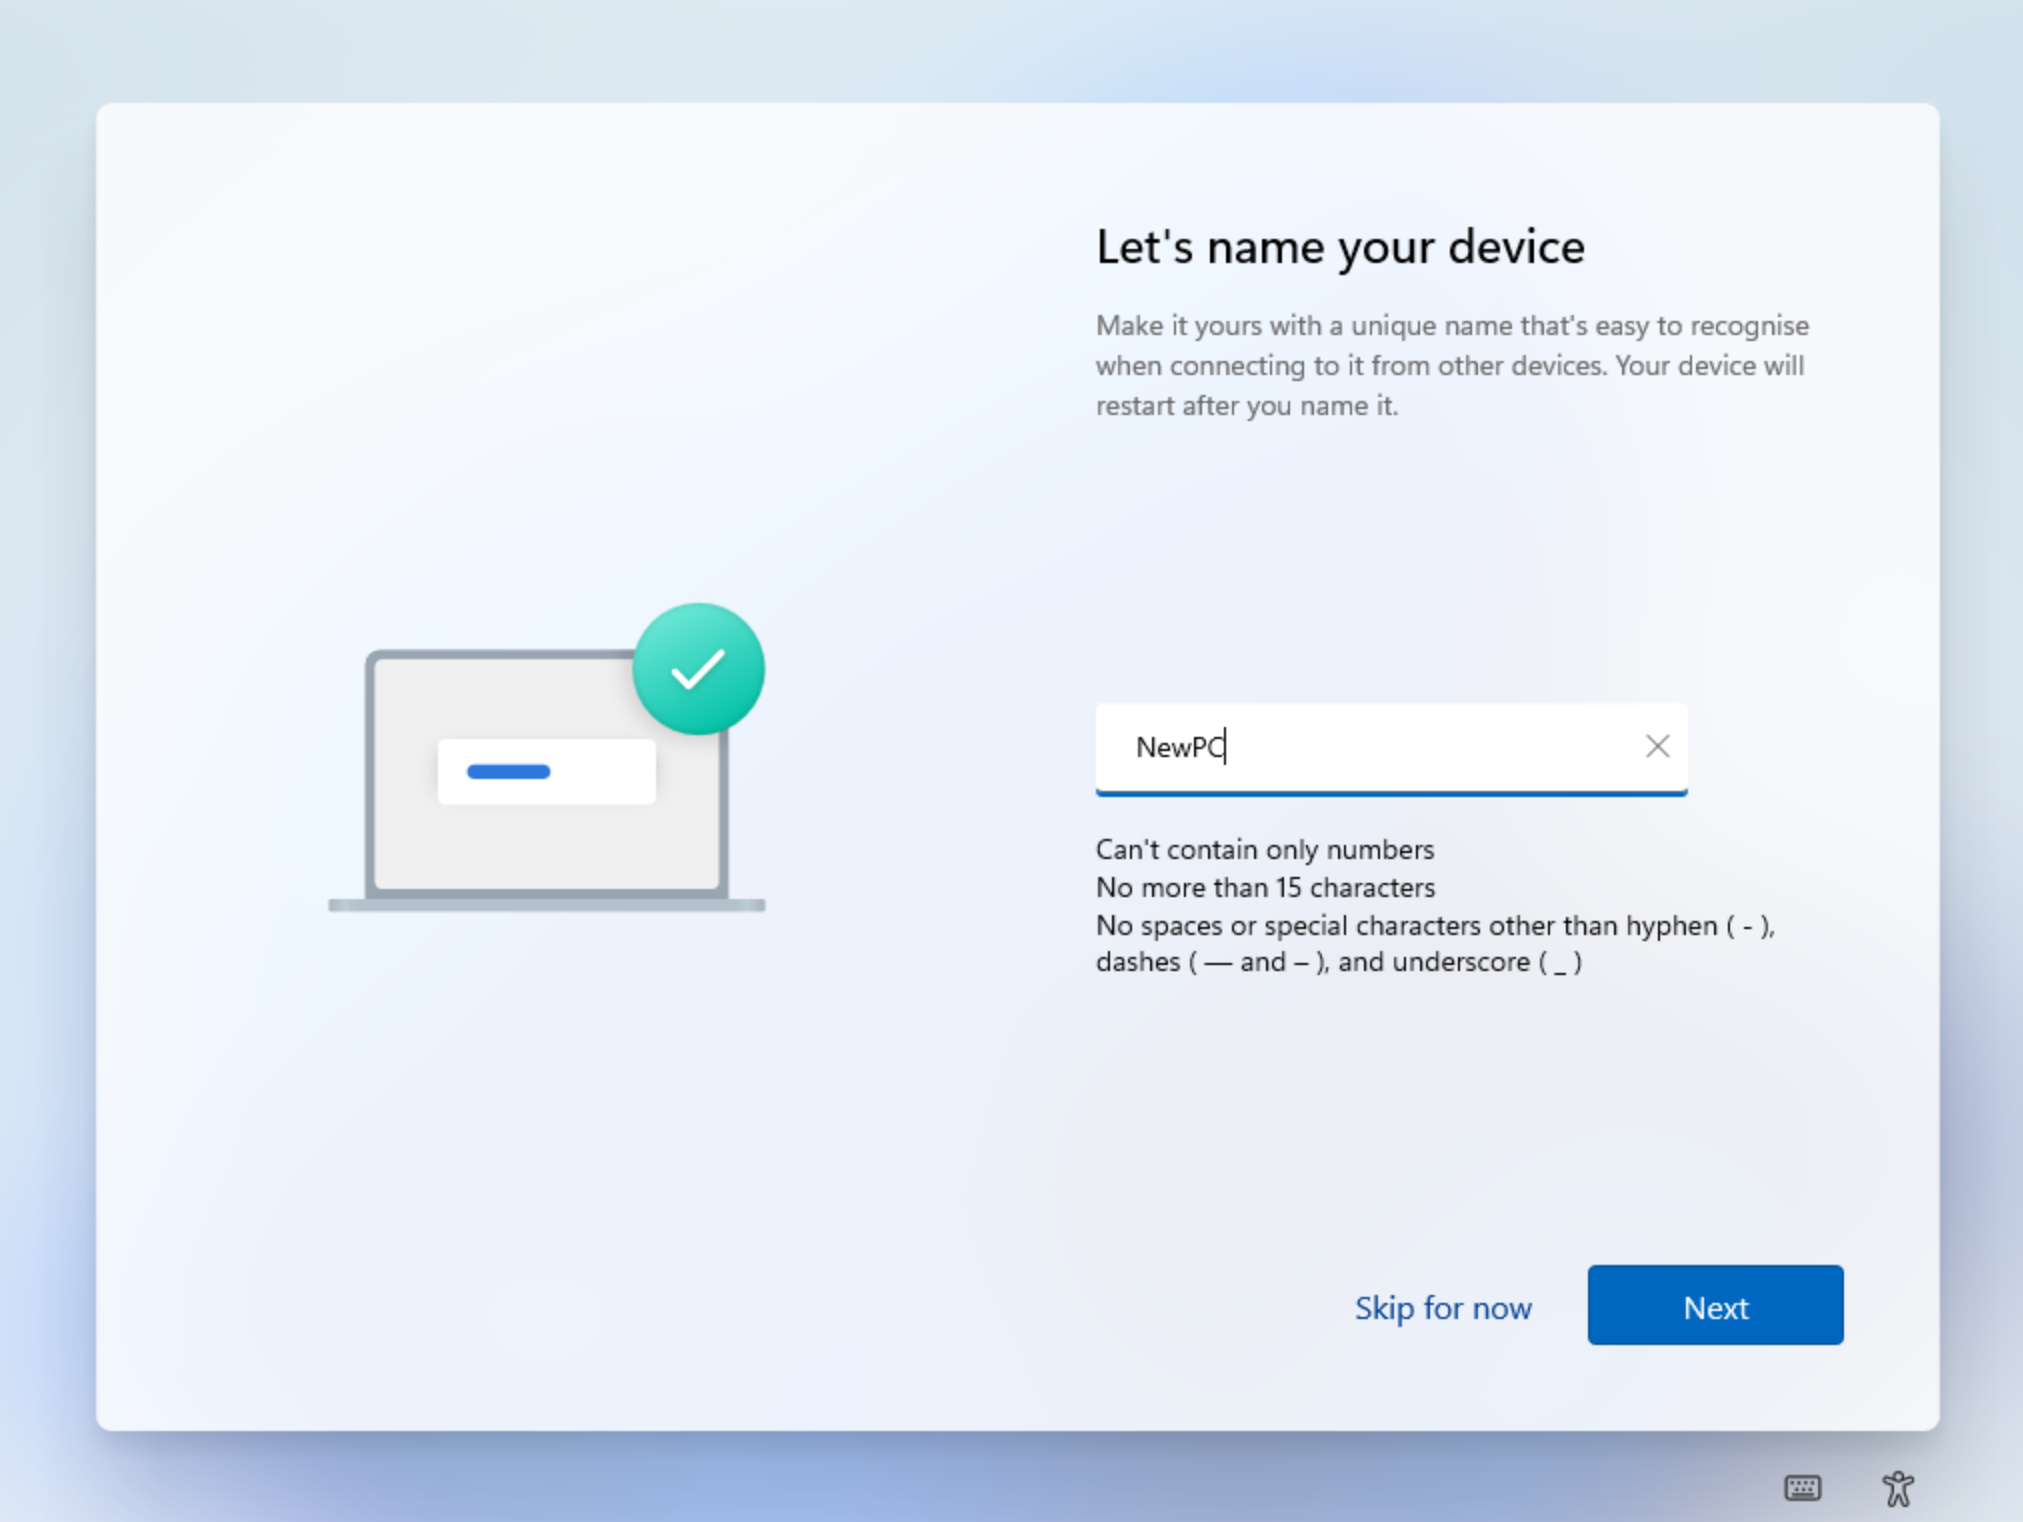Clear the device name with X icon

click(1657, 746)
